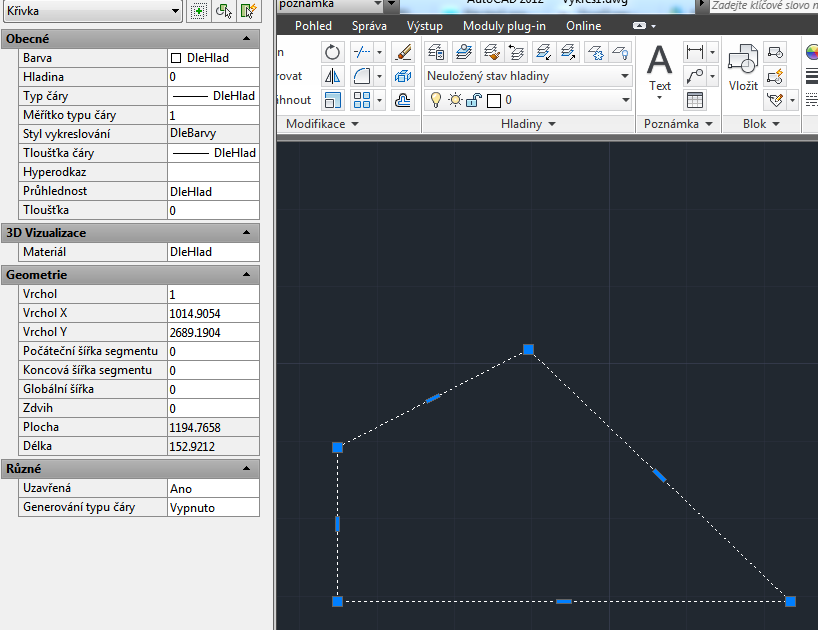The width and height of the screenshot is (818, 630).
Task: Expand the Modifikace panel
Action: (x=322, y=124)
